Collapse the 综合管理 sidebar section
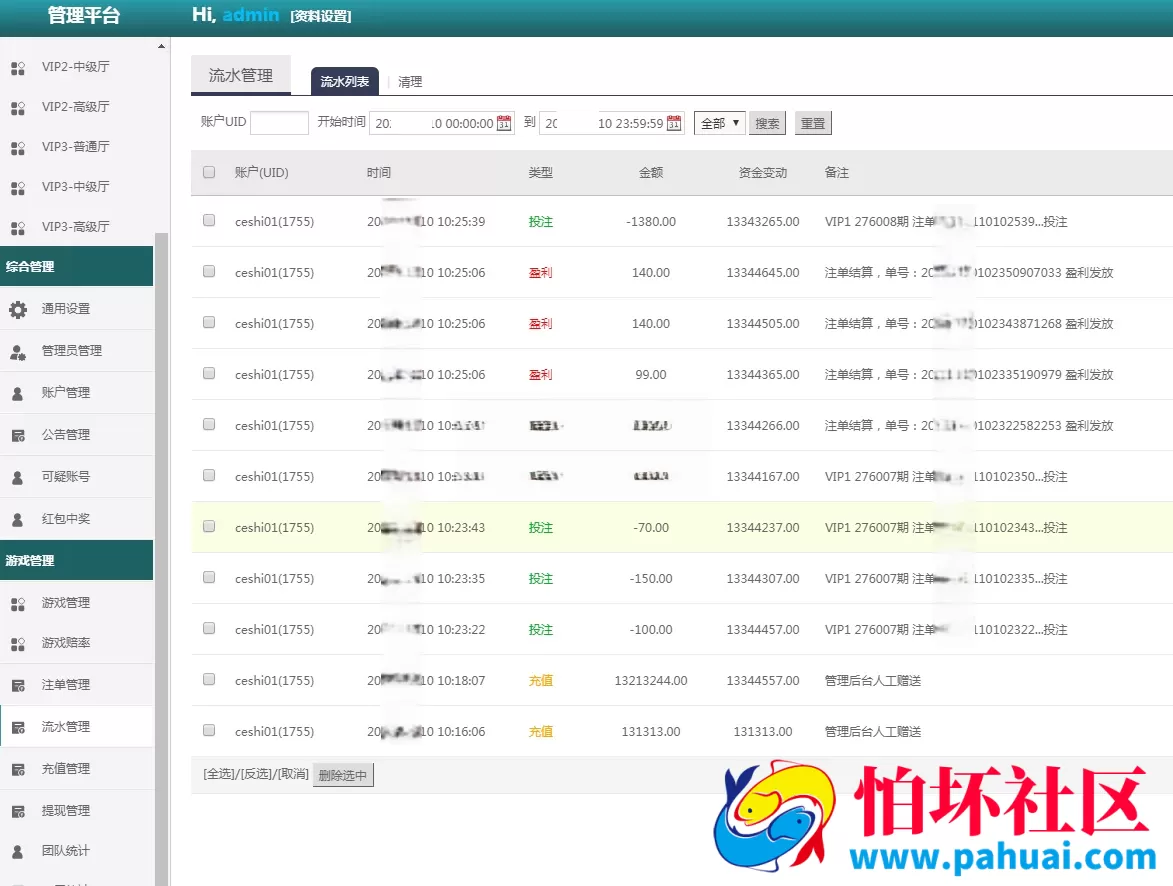The width and height of the screenshot is (1173, 886). point(76,266)
